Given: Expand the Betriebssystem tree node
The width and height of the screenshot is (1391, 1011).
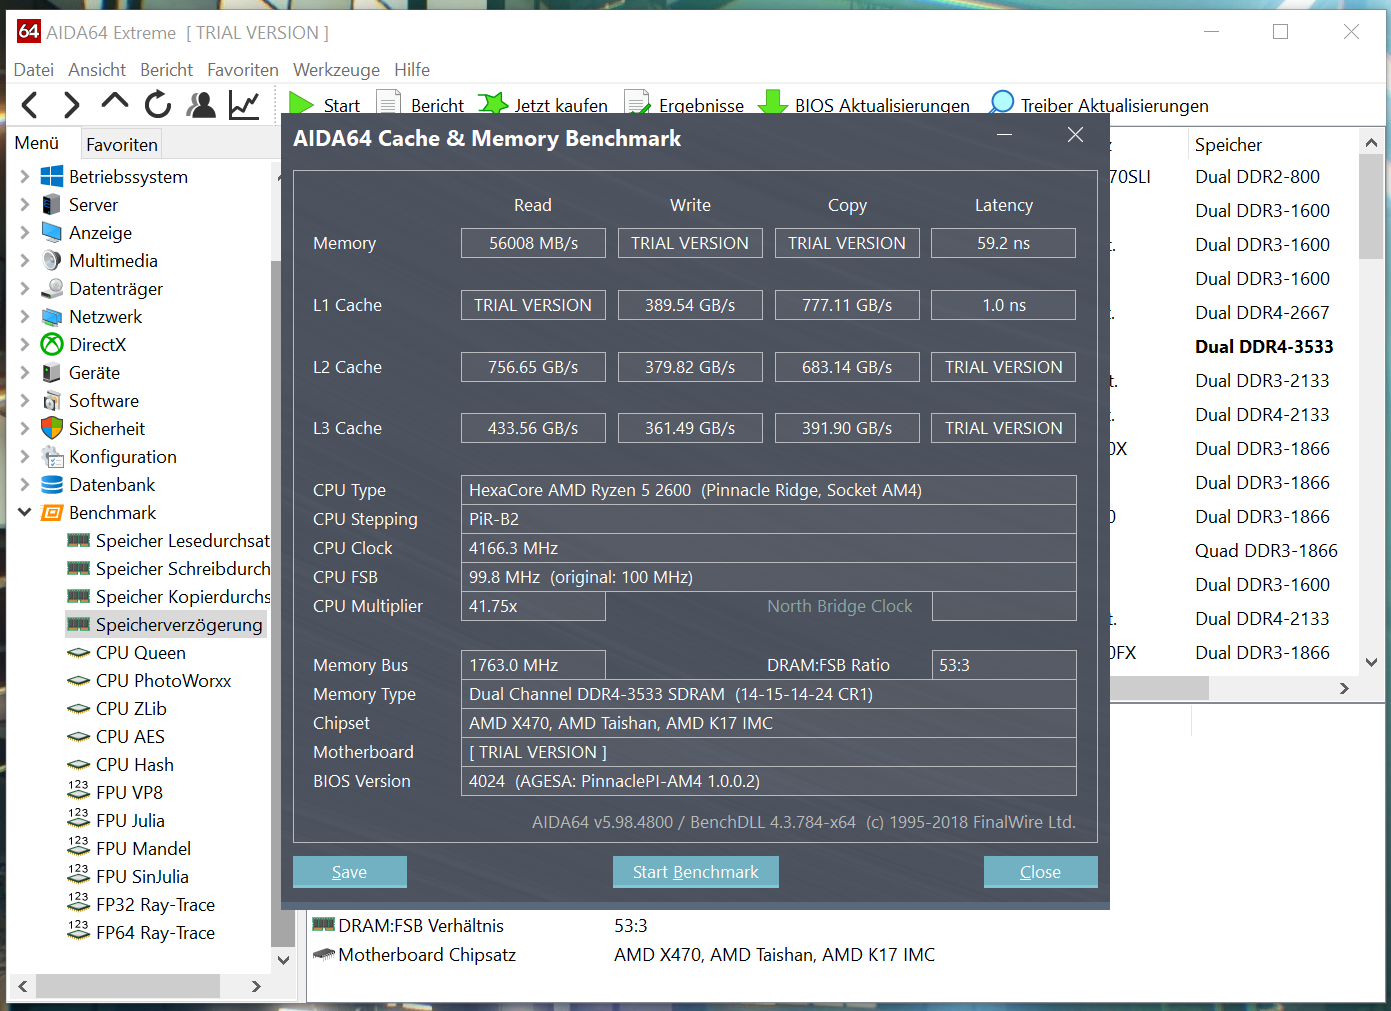Looking at the screenshot, I should pyautogui.click(x=25, y=177).
